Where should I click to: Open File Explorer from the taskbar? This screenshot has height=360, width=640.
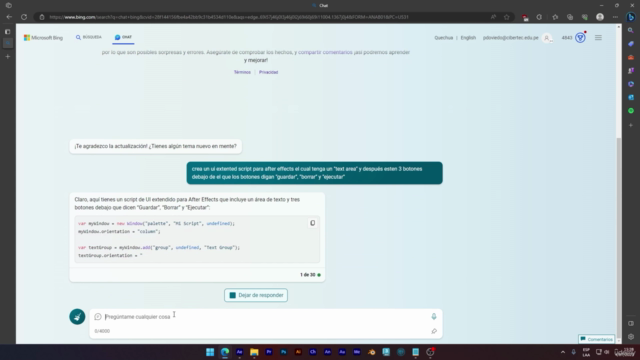254,352
